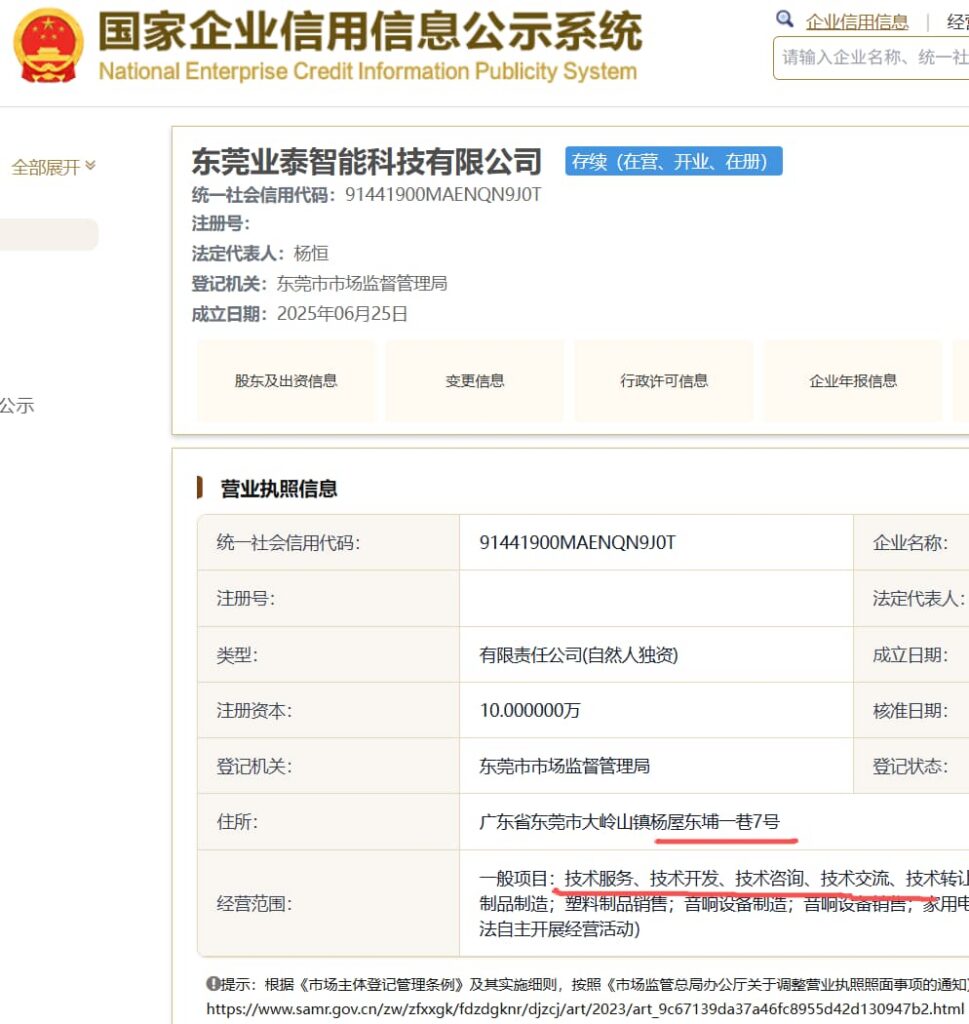The width and height of the screenshot is (969, 1024).
Task: Click the 存续 (在营、开业、在册) status badge
Action: click(x=673, y=161)
